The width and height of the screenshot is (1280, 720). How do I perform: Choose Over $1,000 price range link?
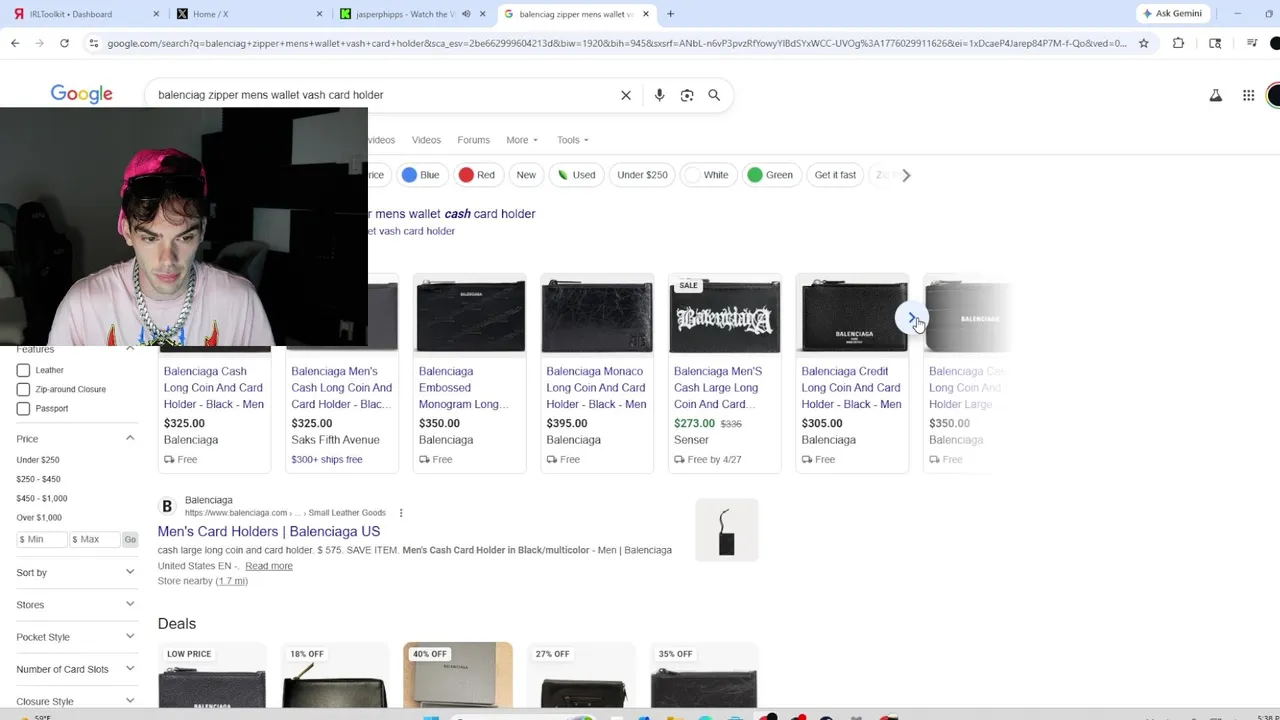39,517
